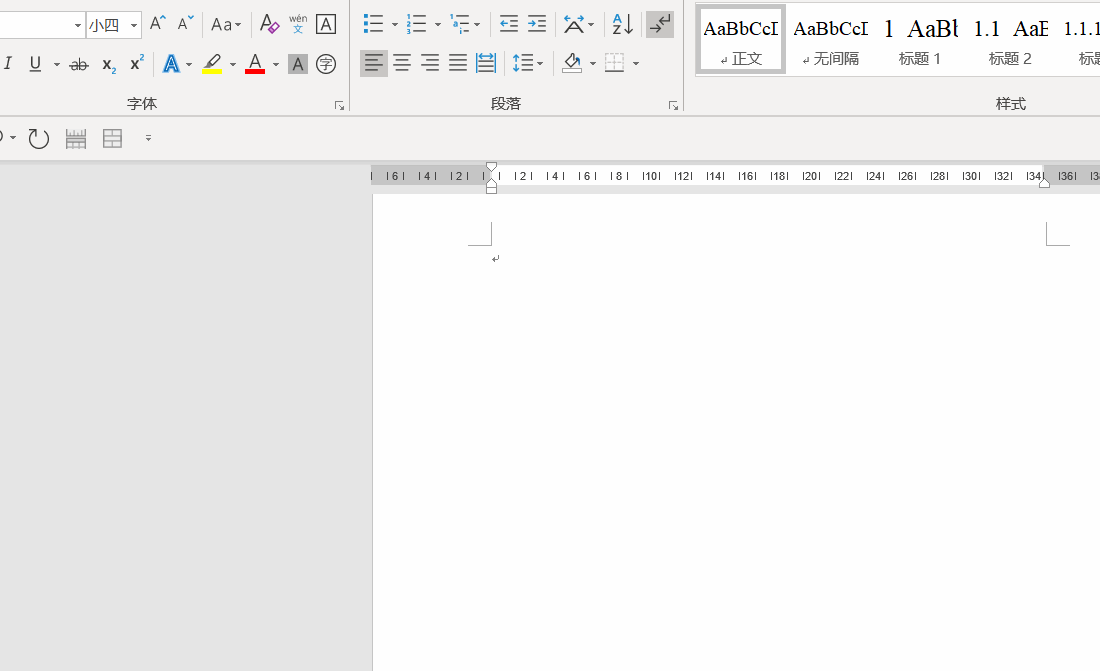Apply the 标题 2 style

(x=1010, y=39)
